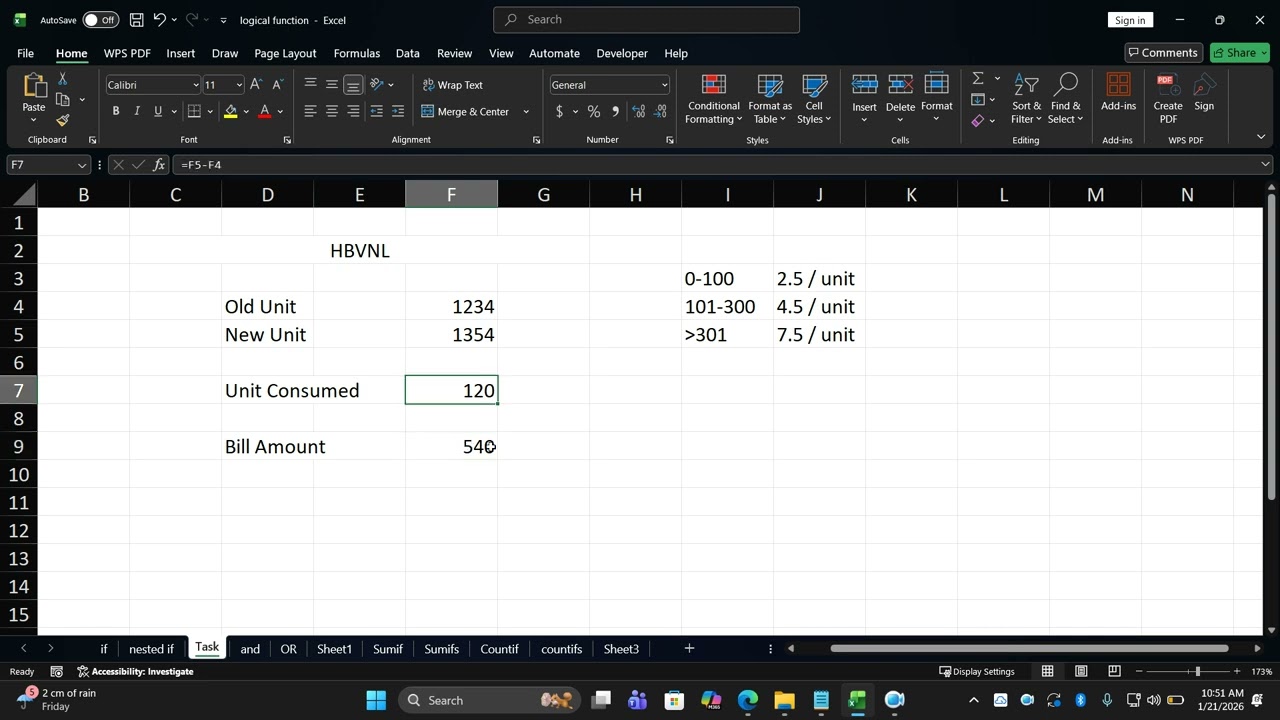Open the Font Color dropdown arrow

click(x=280, y=112)
